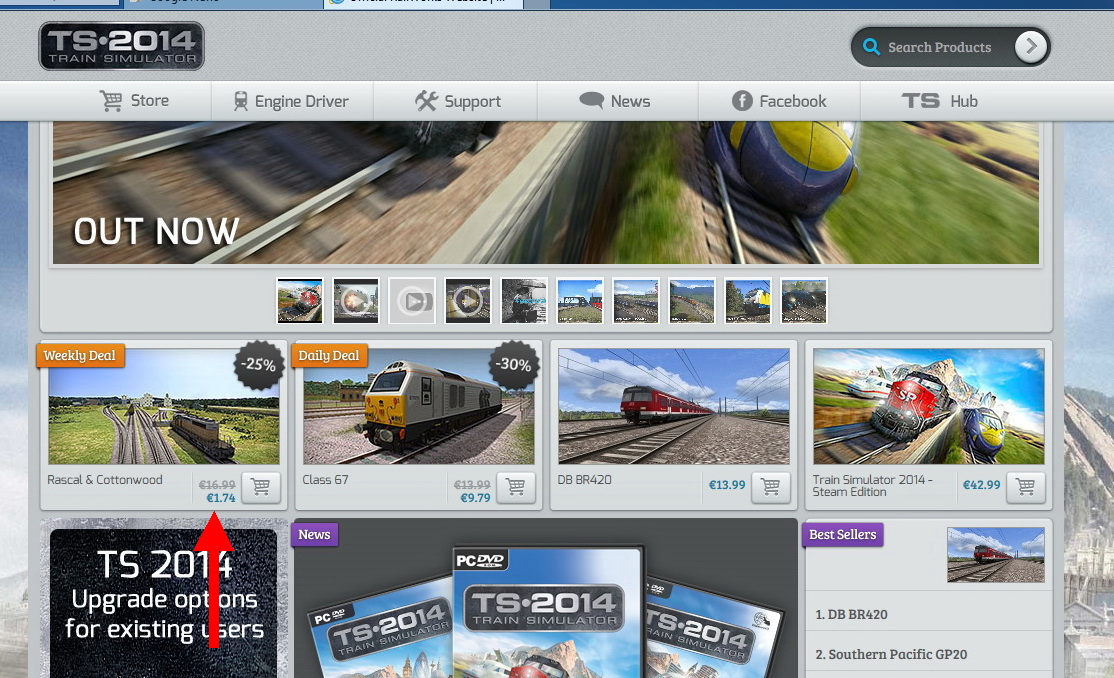Click the €42.99 price
Image resolution: width=1114 pixels, height=678 pixels.
tap(981, 485)
